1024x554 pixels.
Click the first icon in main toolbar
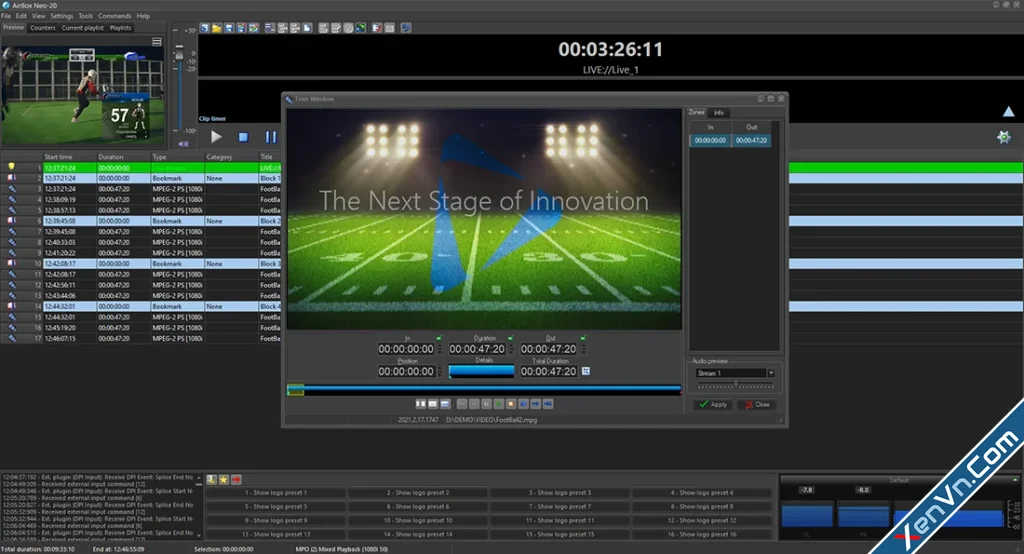click(x=204, y=28)
